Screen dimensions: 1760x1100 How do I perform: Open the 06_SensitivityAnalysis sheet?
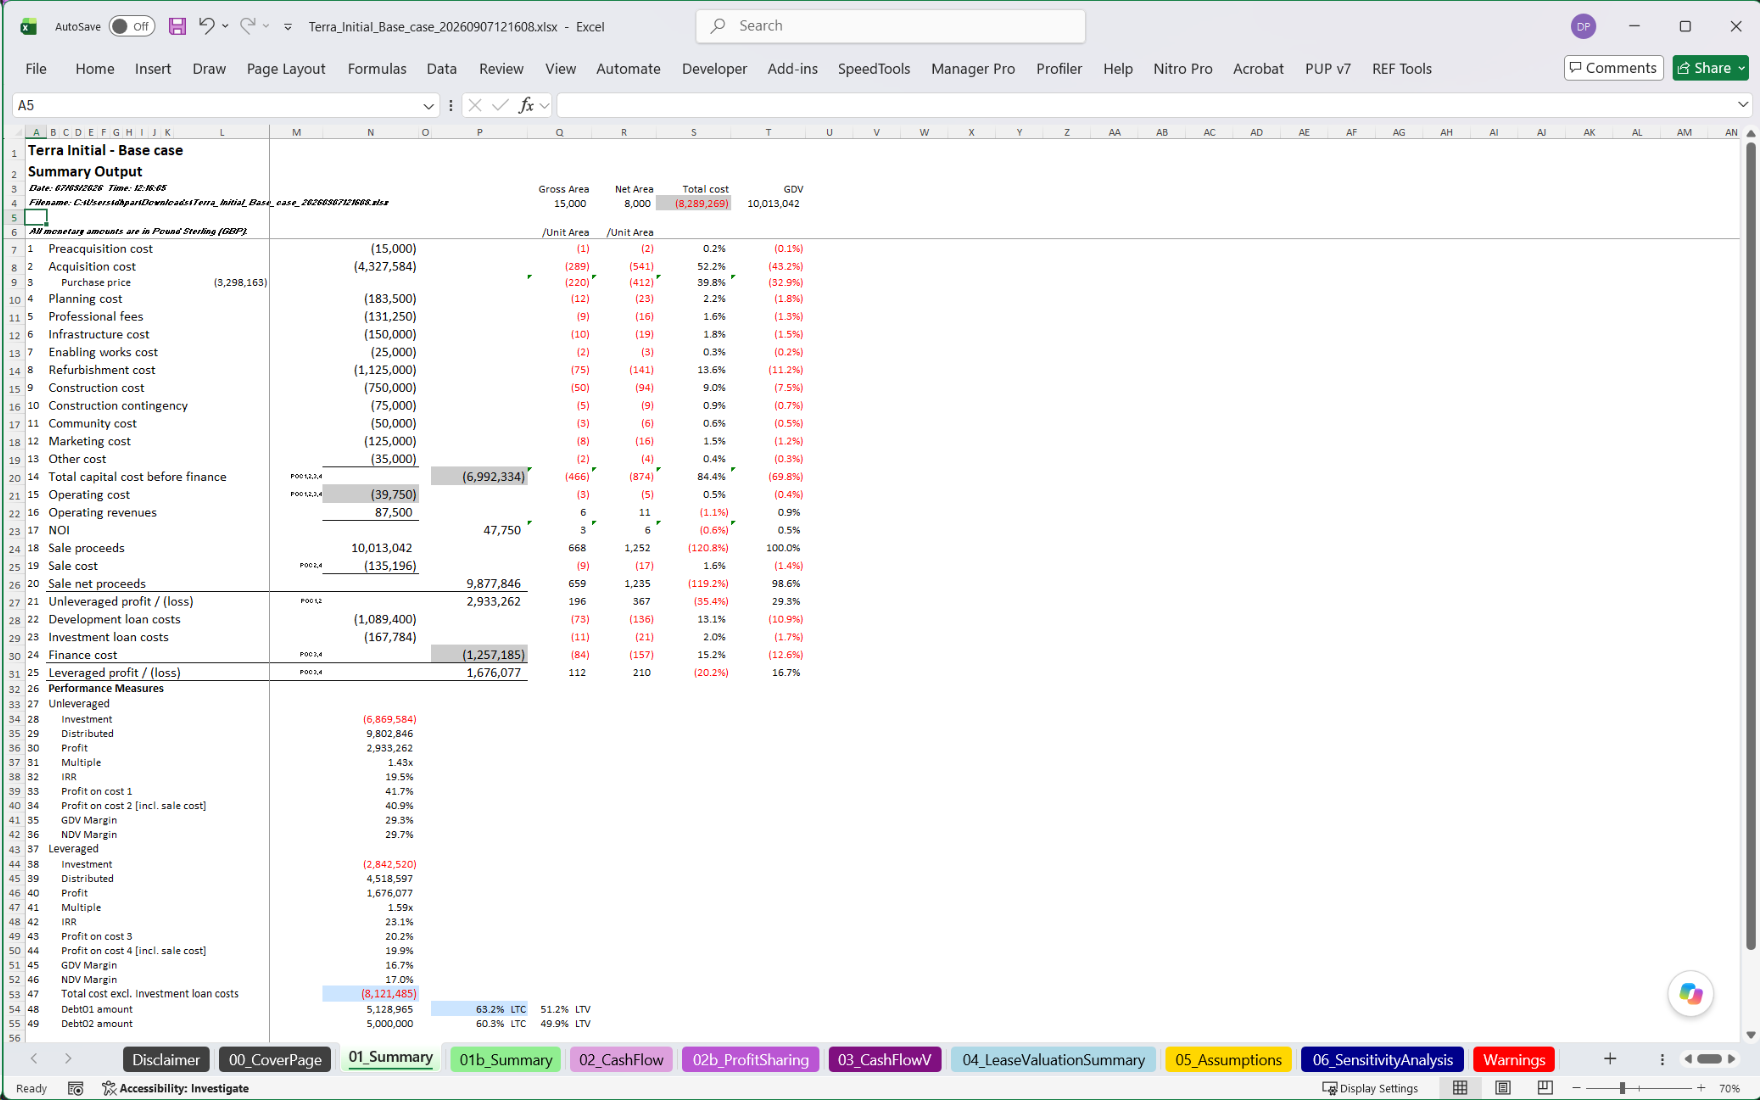tap(1382, 1060)
